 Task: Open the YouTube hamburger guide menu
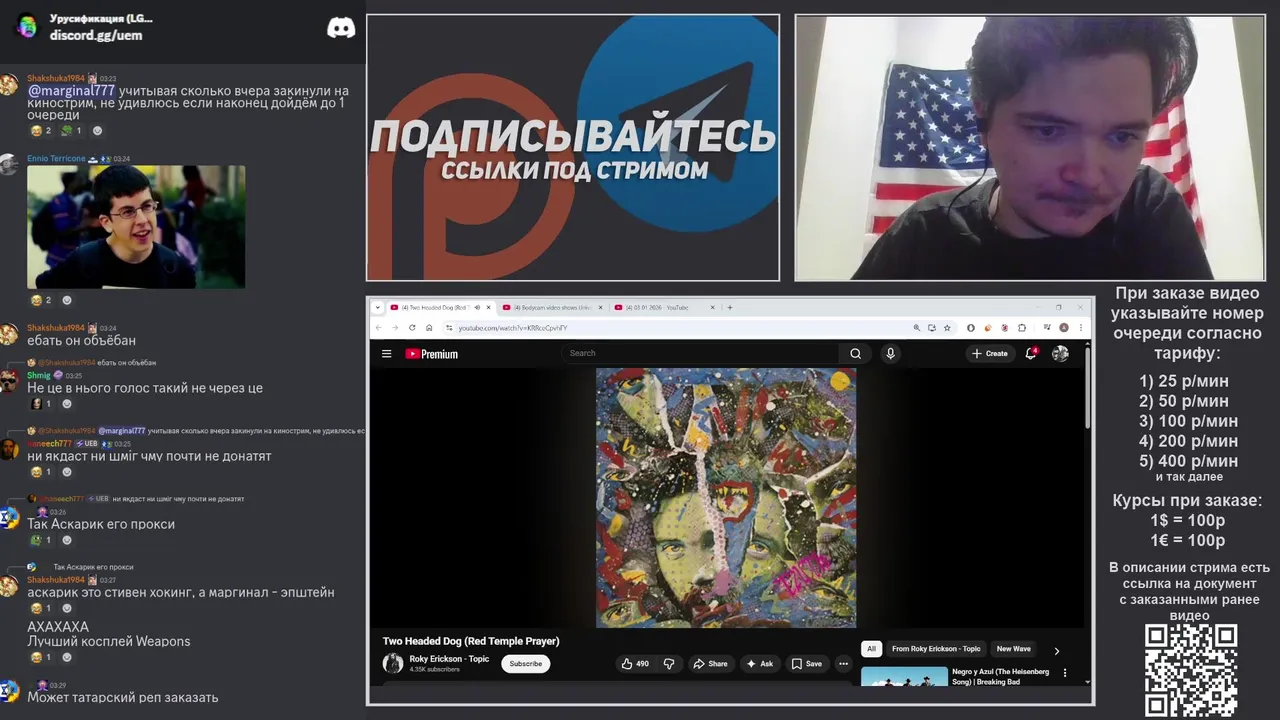point(386,353)
